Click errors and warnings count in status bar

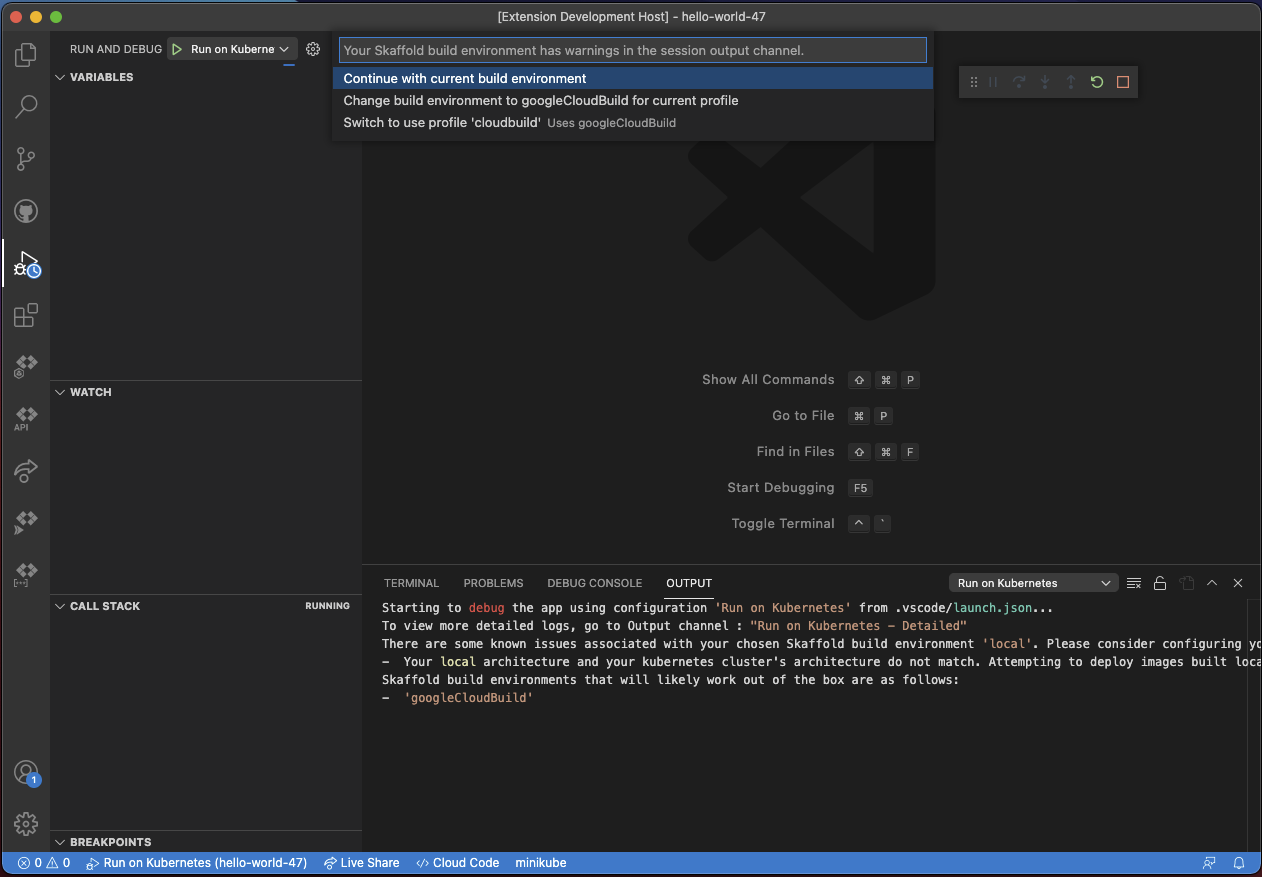(x=44, y=863)
